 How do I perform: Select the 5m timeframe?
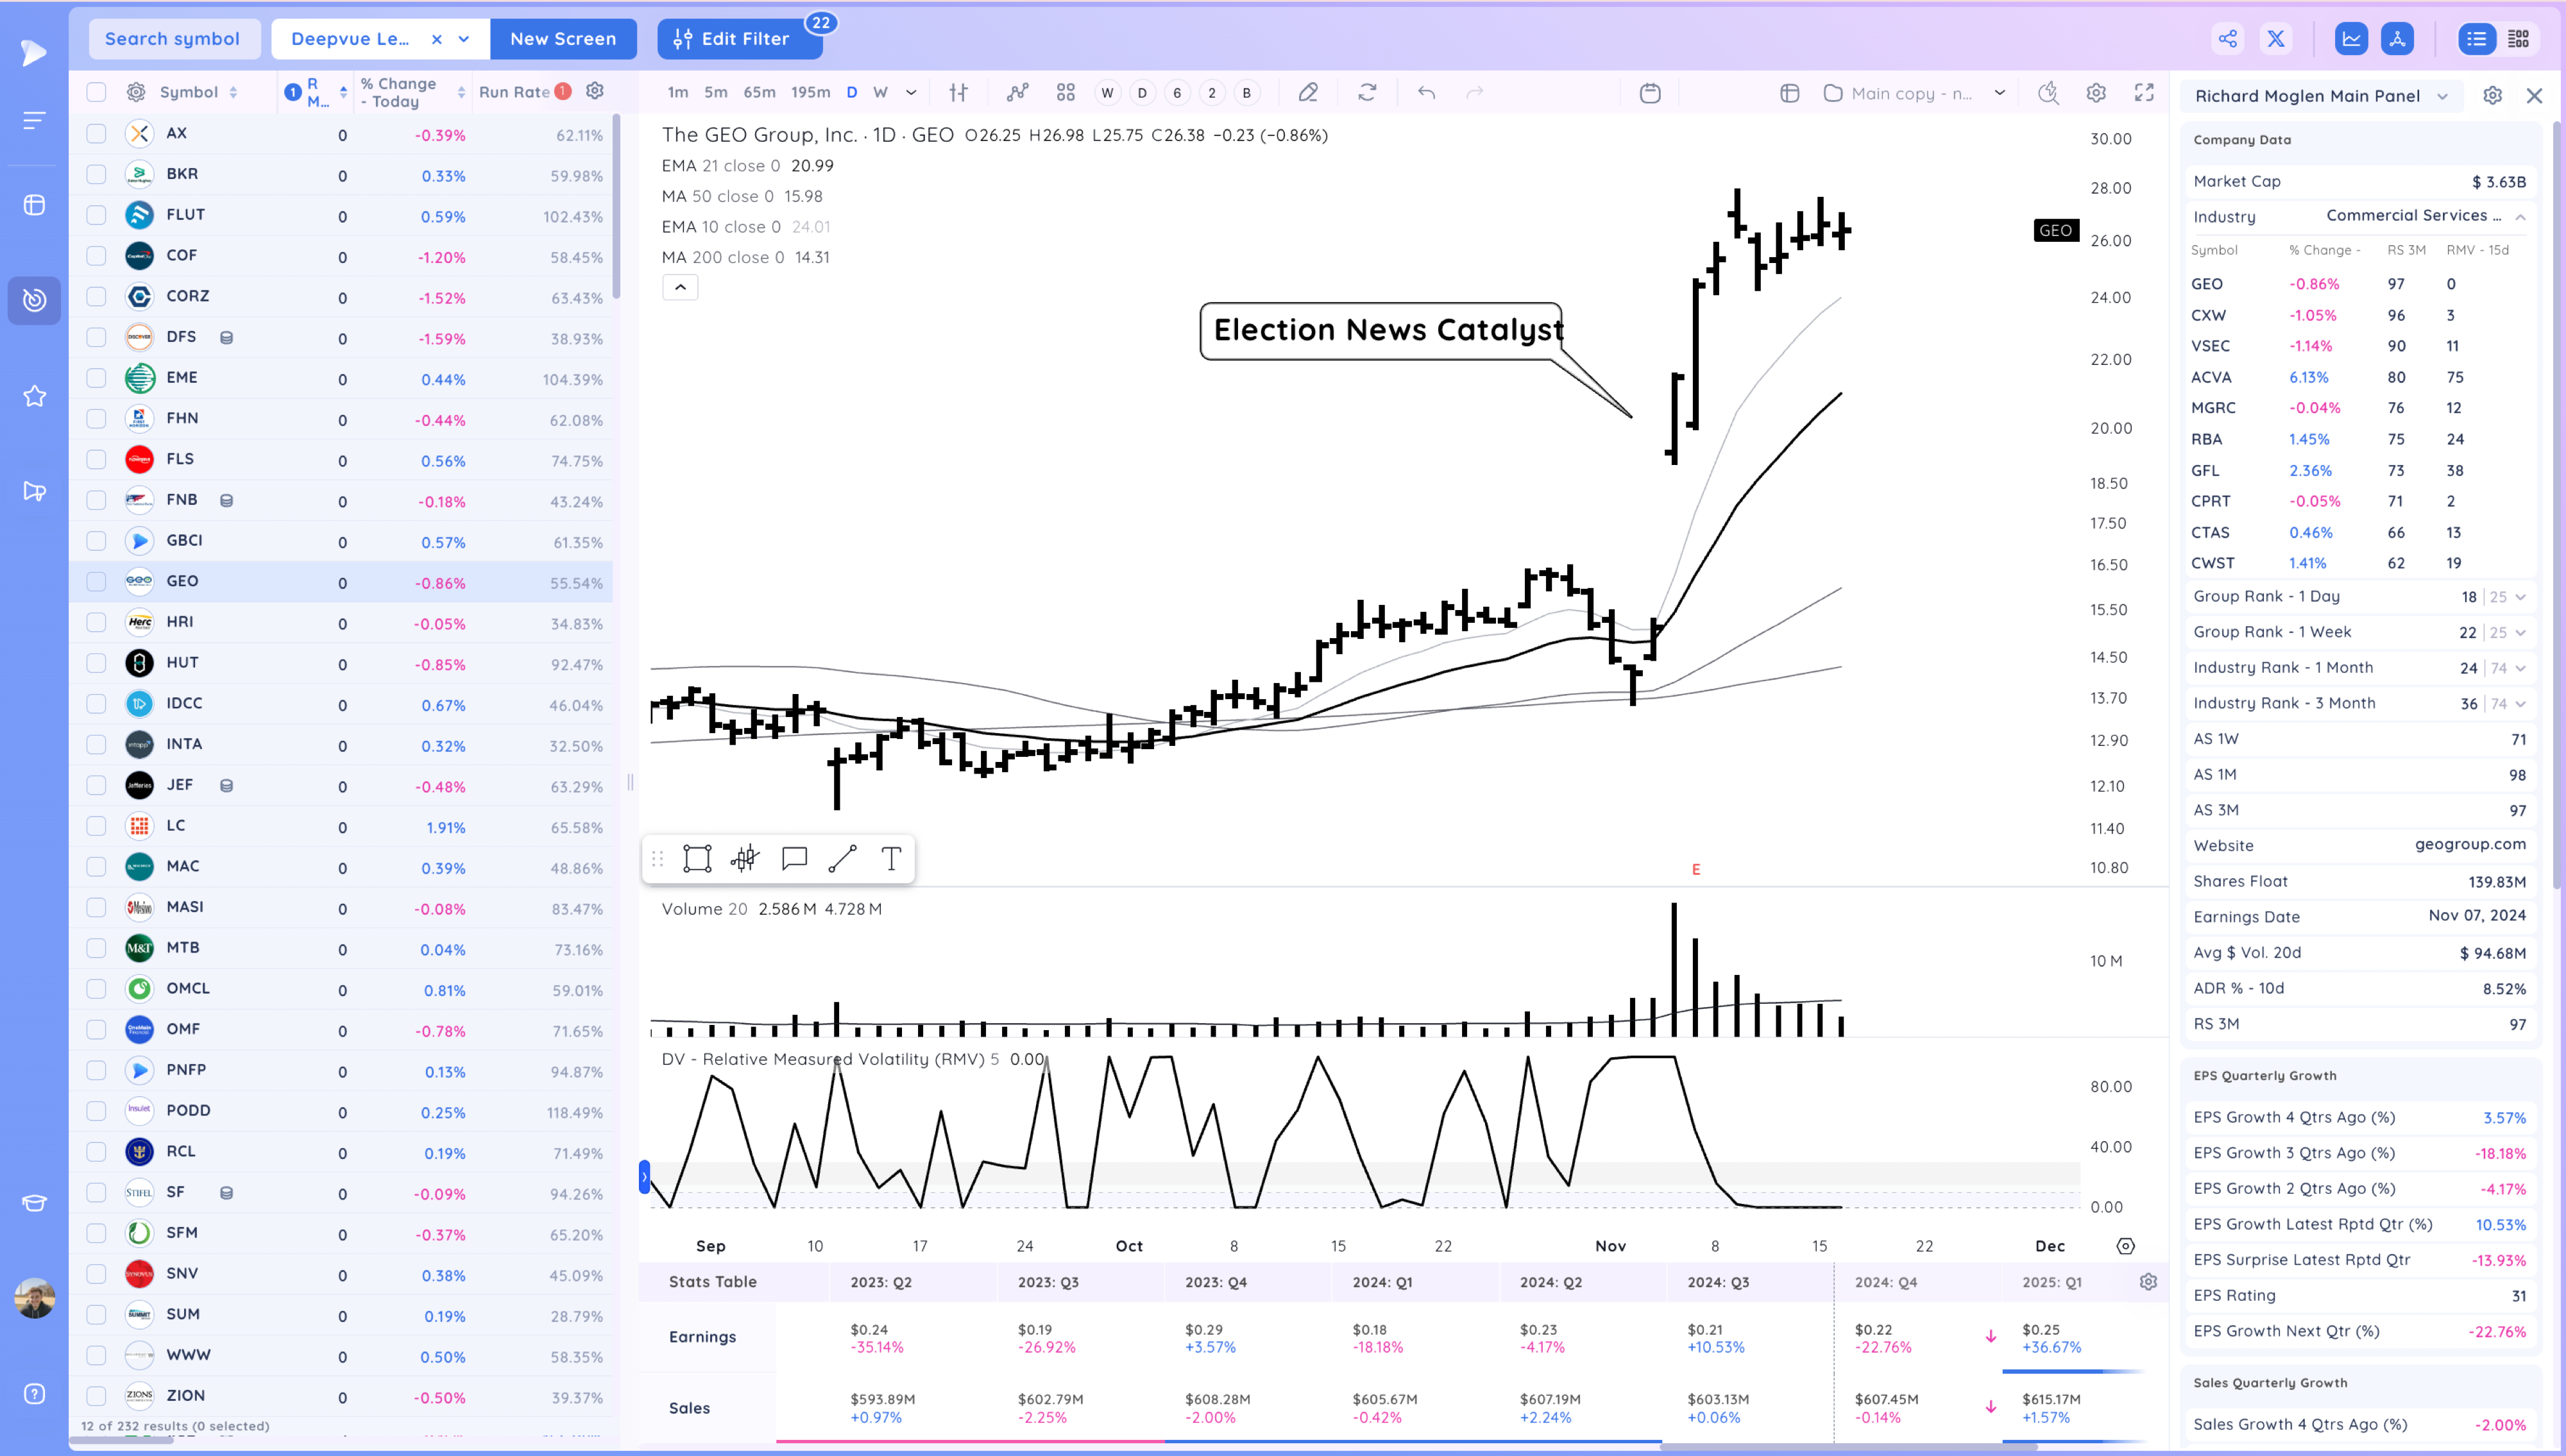716,92
